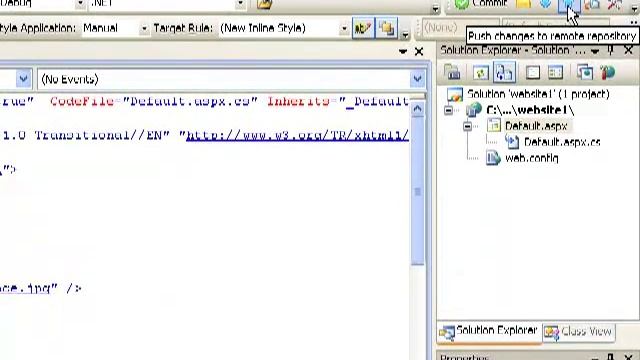Click the editor vertical scrollbar thumb
This screenshot has width=640, height=360.
(x=417, y=191)
